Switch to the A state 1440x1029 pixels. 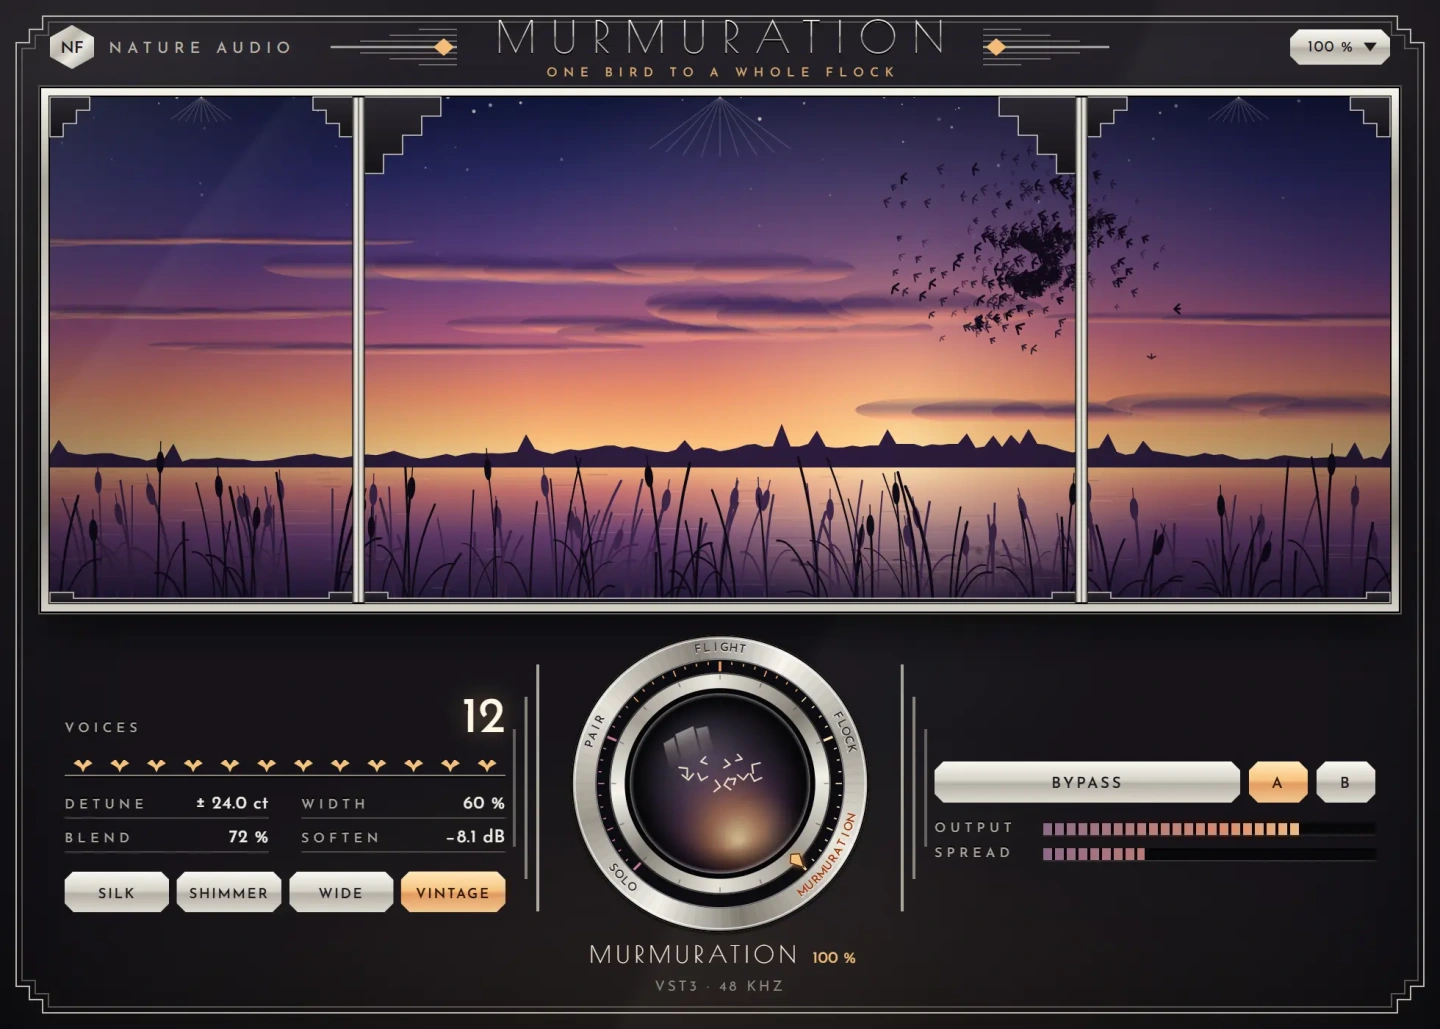[1278, 782]
